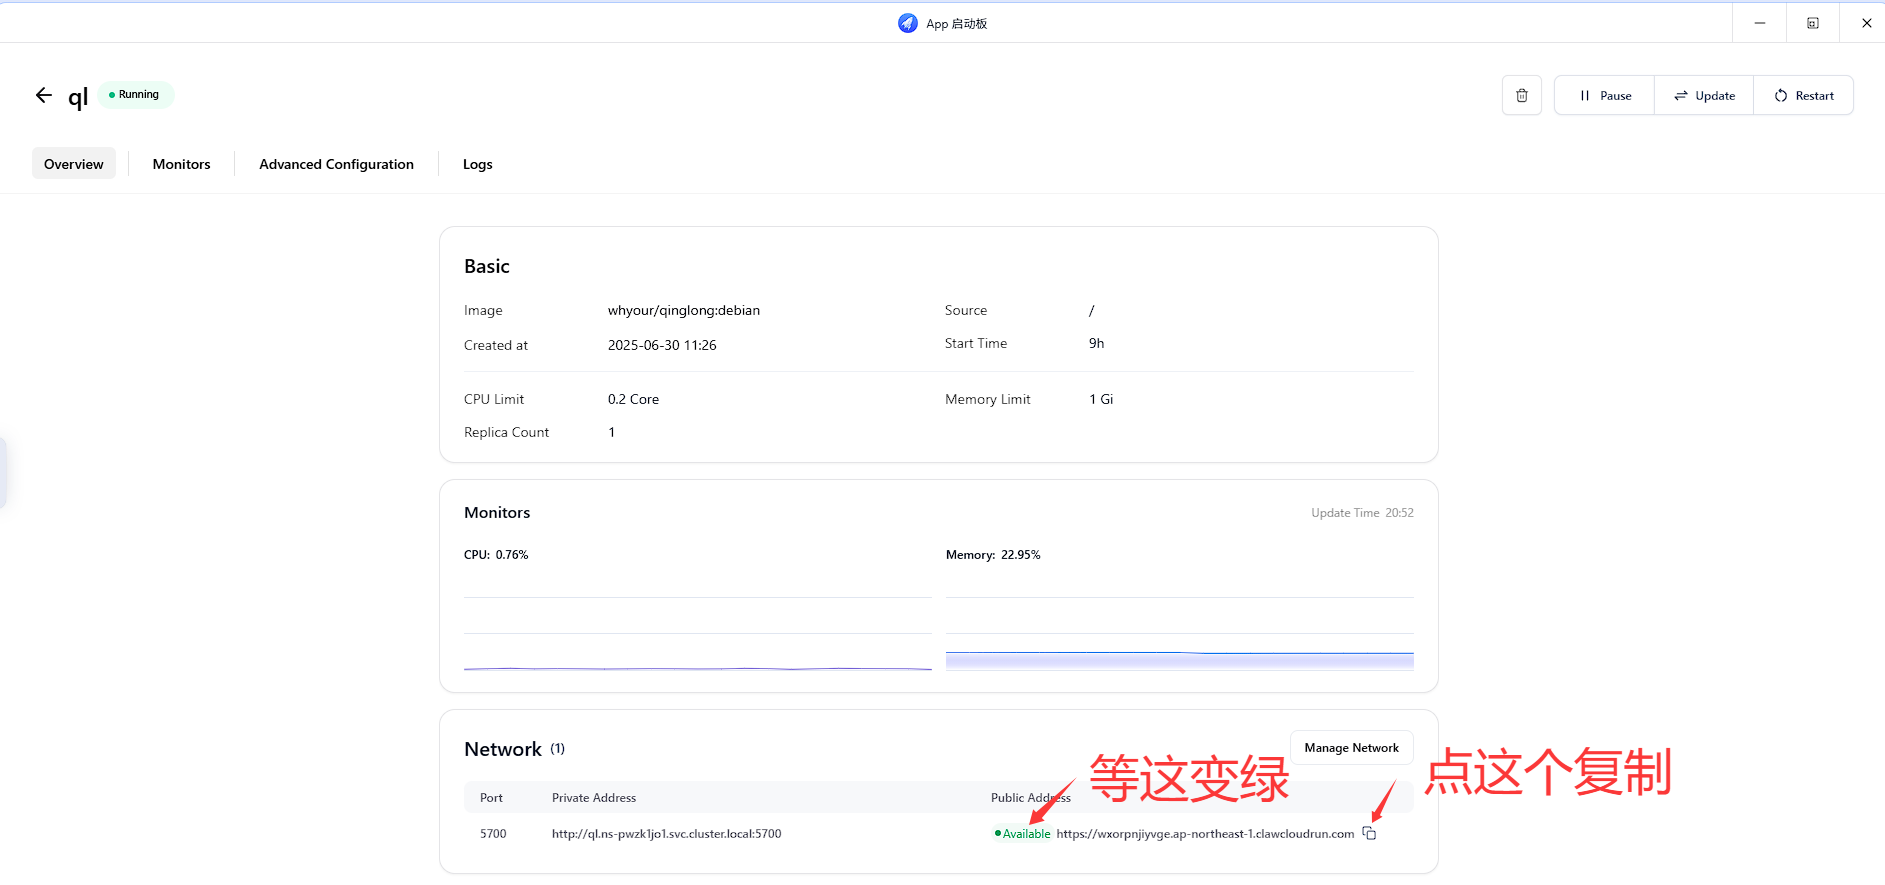The height and width of the screenshot is (885, 1885).
Task: Minimize the App Launchpad window
Action: [x=1759, y=23]
